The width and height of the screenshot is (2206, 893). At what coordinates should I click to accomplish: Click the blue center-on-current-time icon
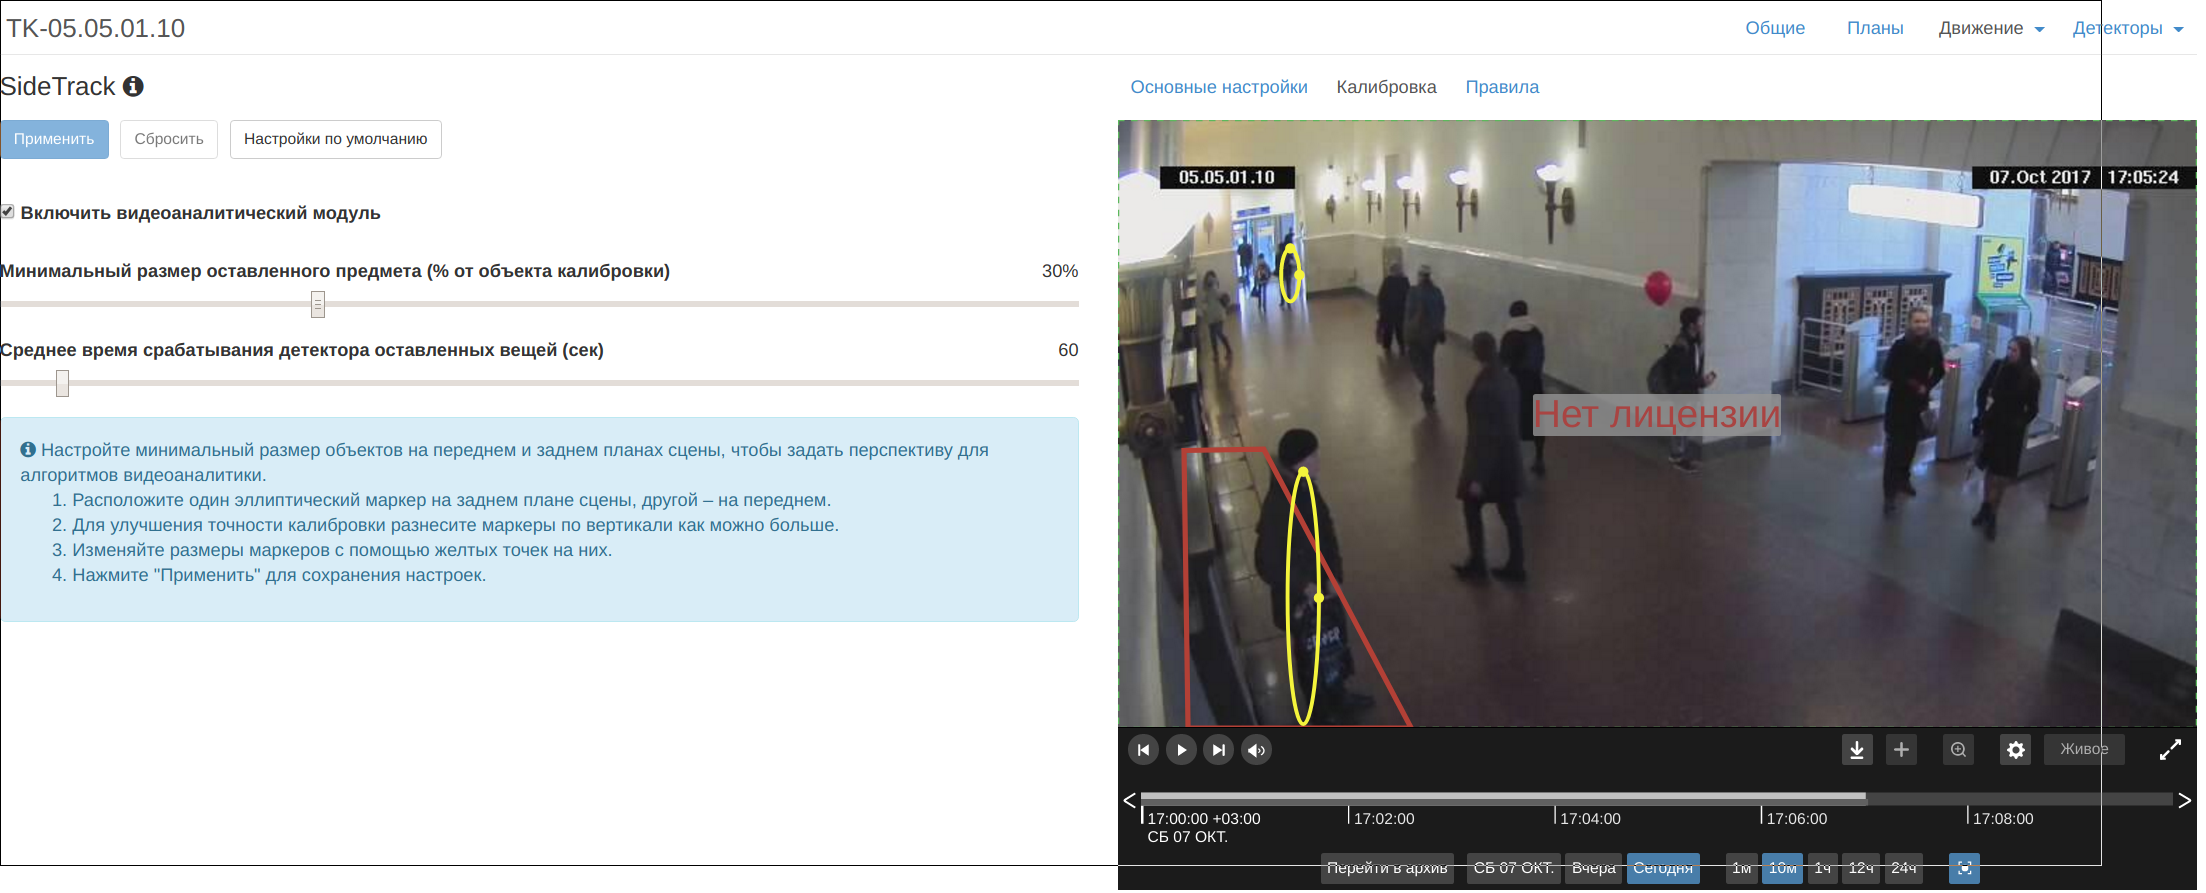point(1965,868)
